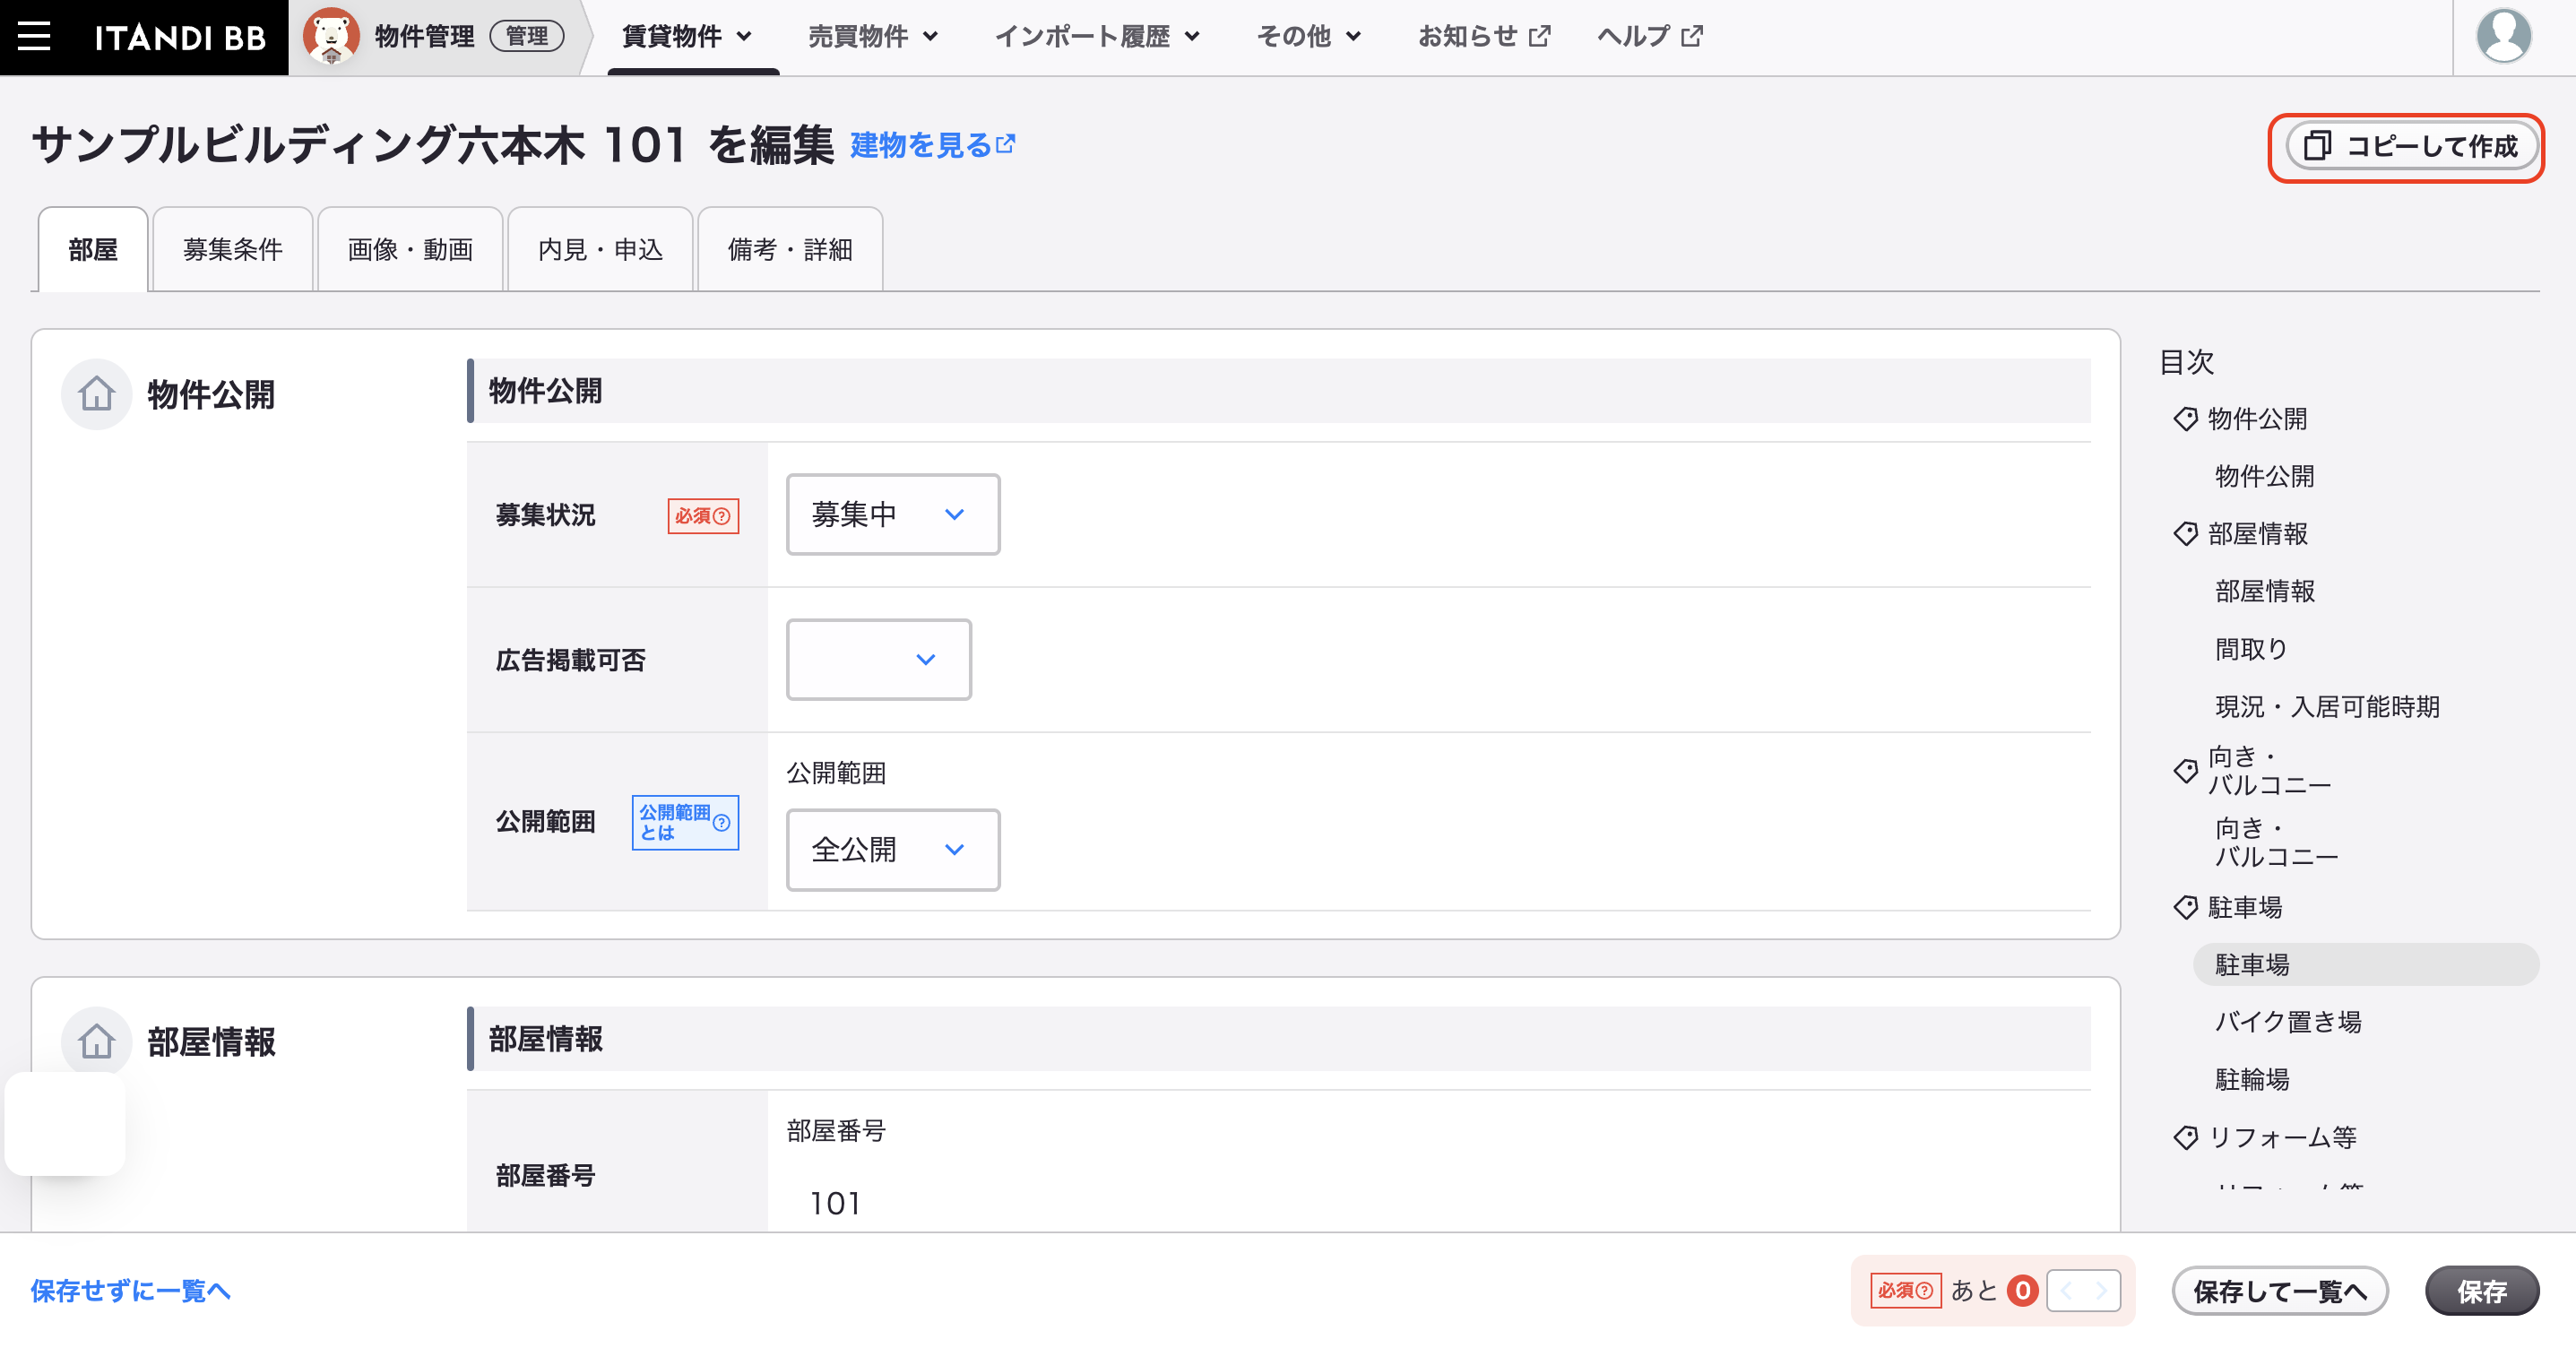Switch to the 画像・動画 tab
This screenshot has height=1348, width=2576.
pyautogui.click(x=410, y=250)
